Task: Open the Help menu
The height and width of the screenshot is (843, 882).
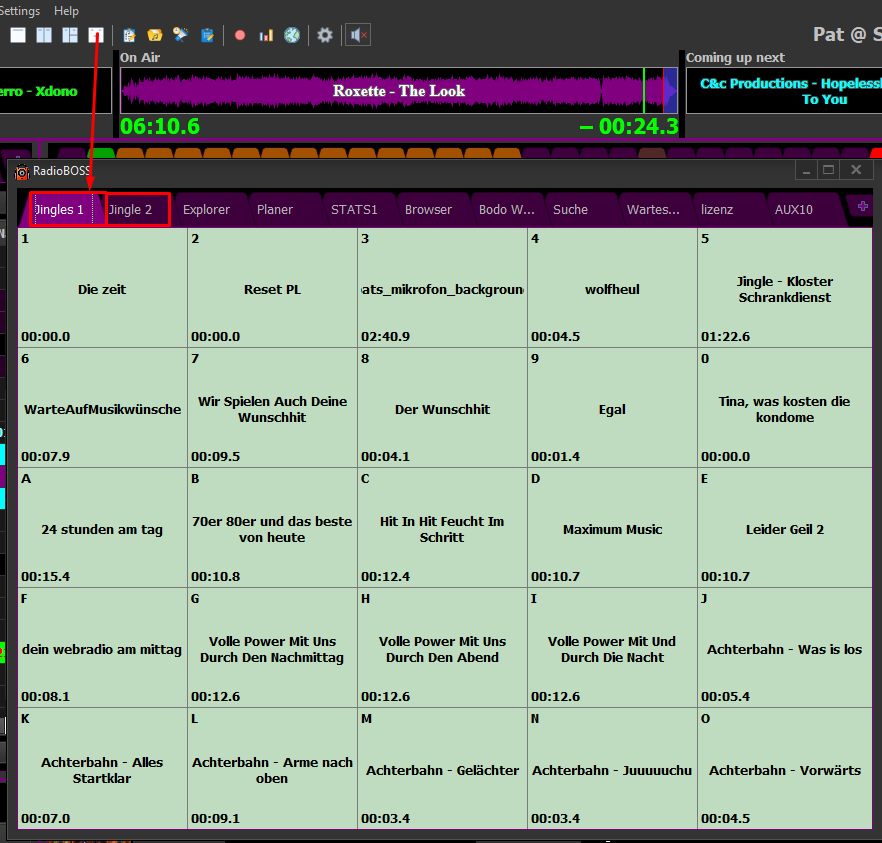Action: tap(66, 10)
